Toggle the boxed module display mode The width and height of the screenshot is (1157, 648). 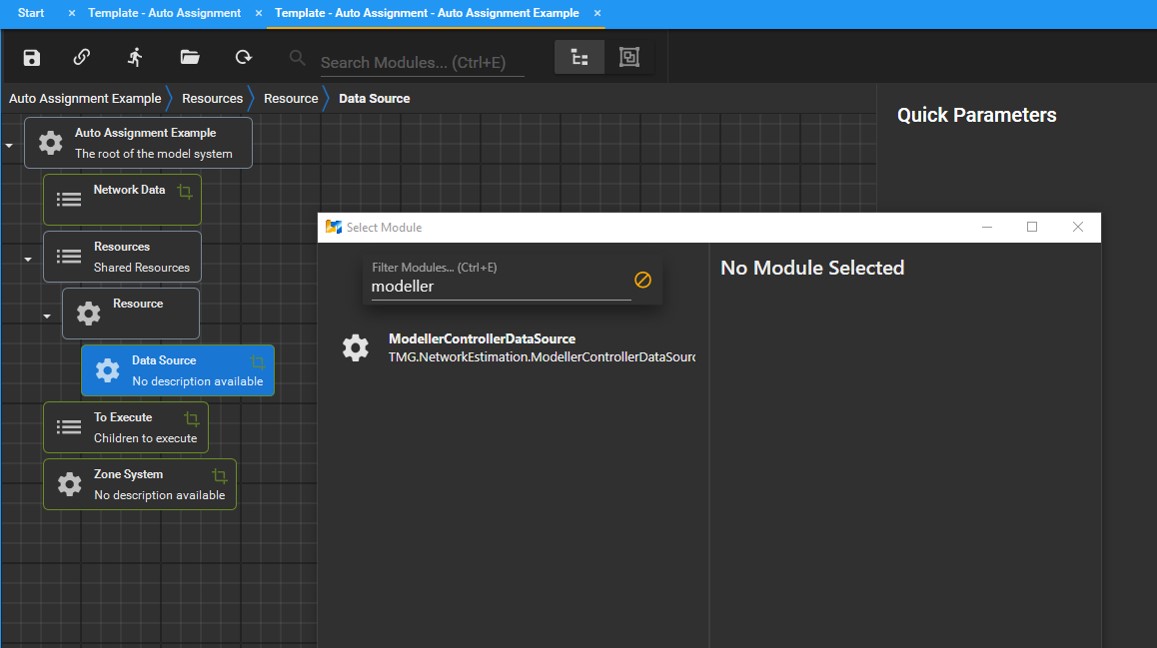tap(629, 57)
